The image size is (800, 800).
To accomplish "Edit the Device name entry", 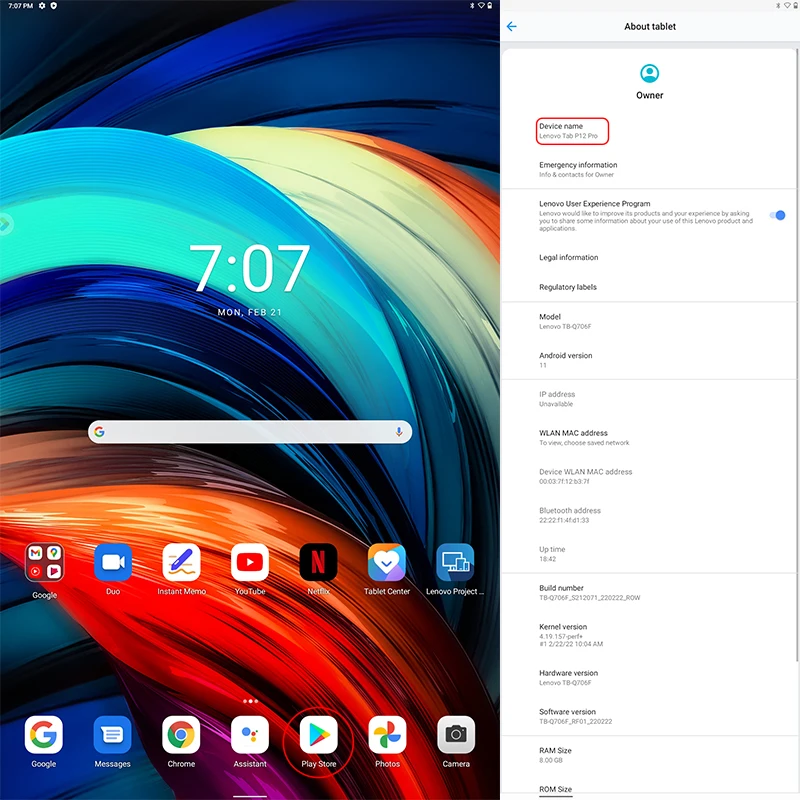I will [x=572, y=131].
